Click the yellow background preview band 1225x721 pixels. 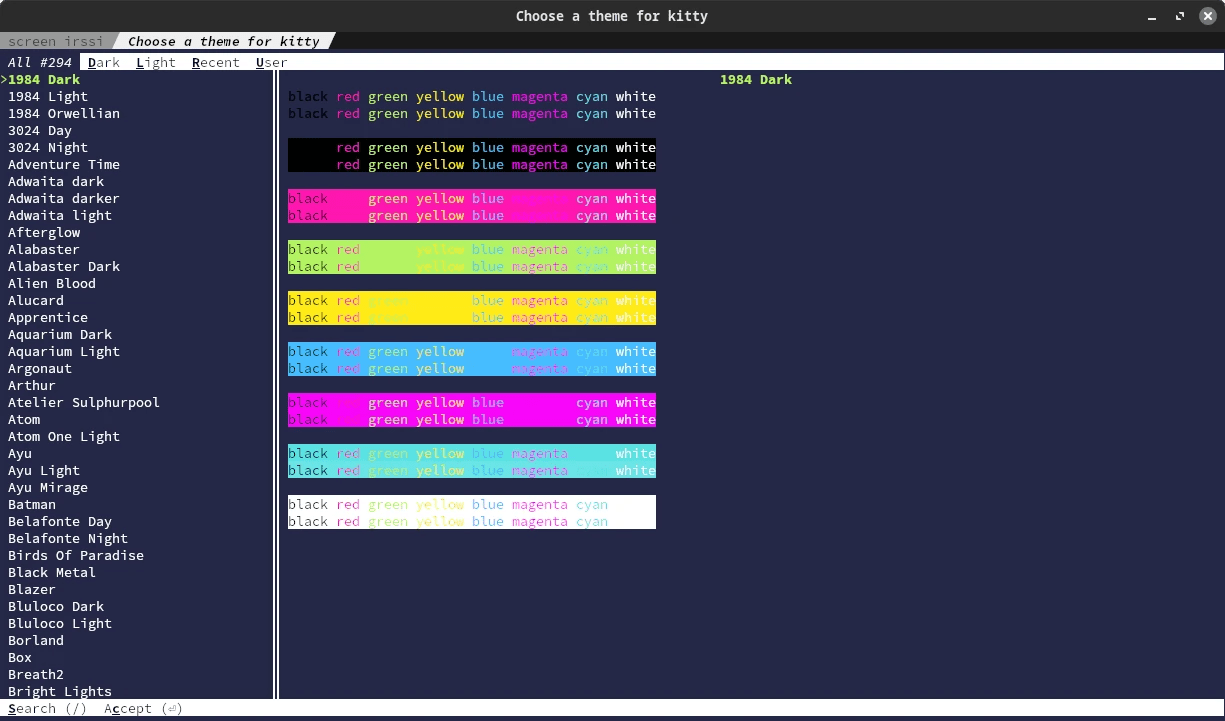[472, 308]
